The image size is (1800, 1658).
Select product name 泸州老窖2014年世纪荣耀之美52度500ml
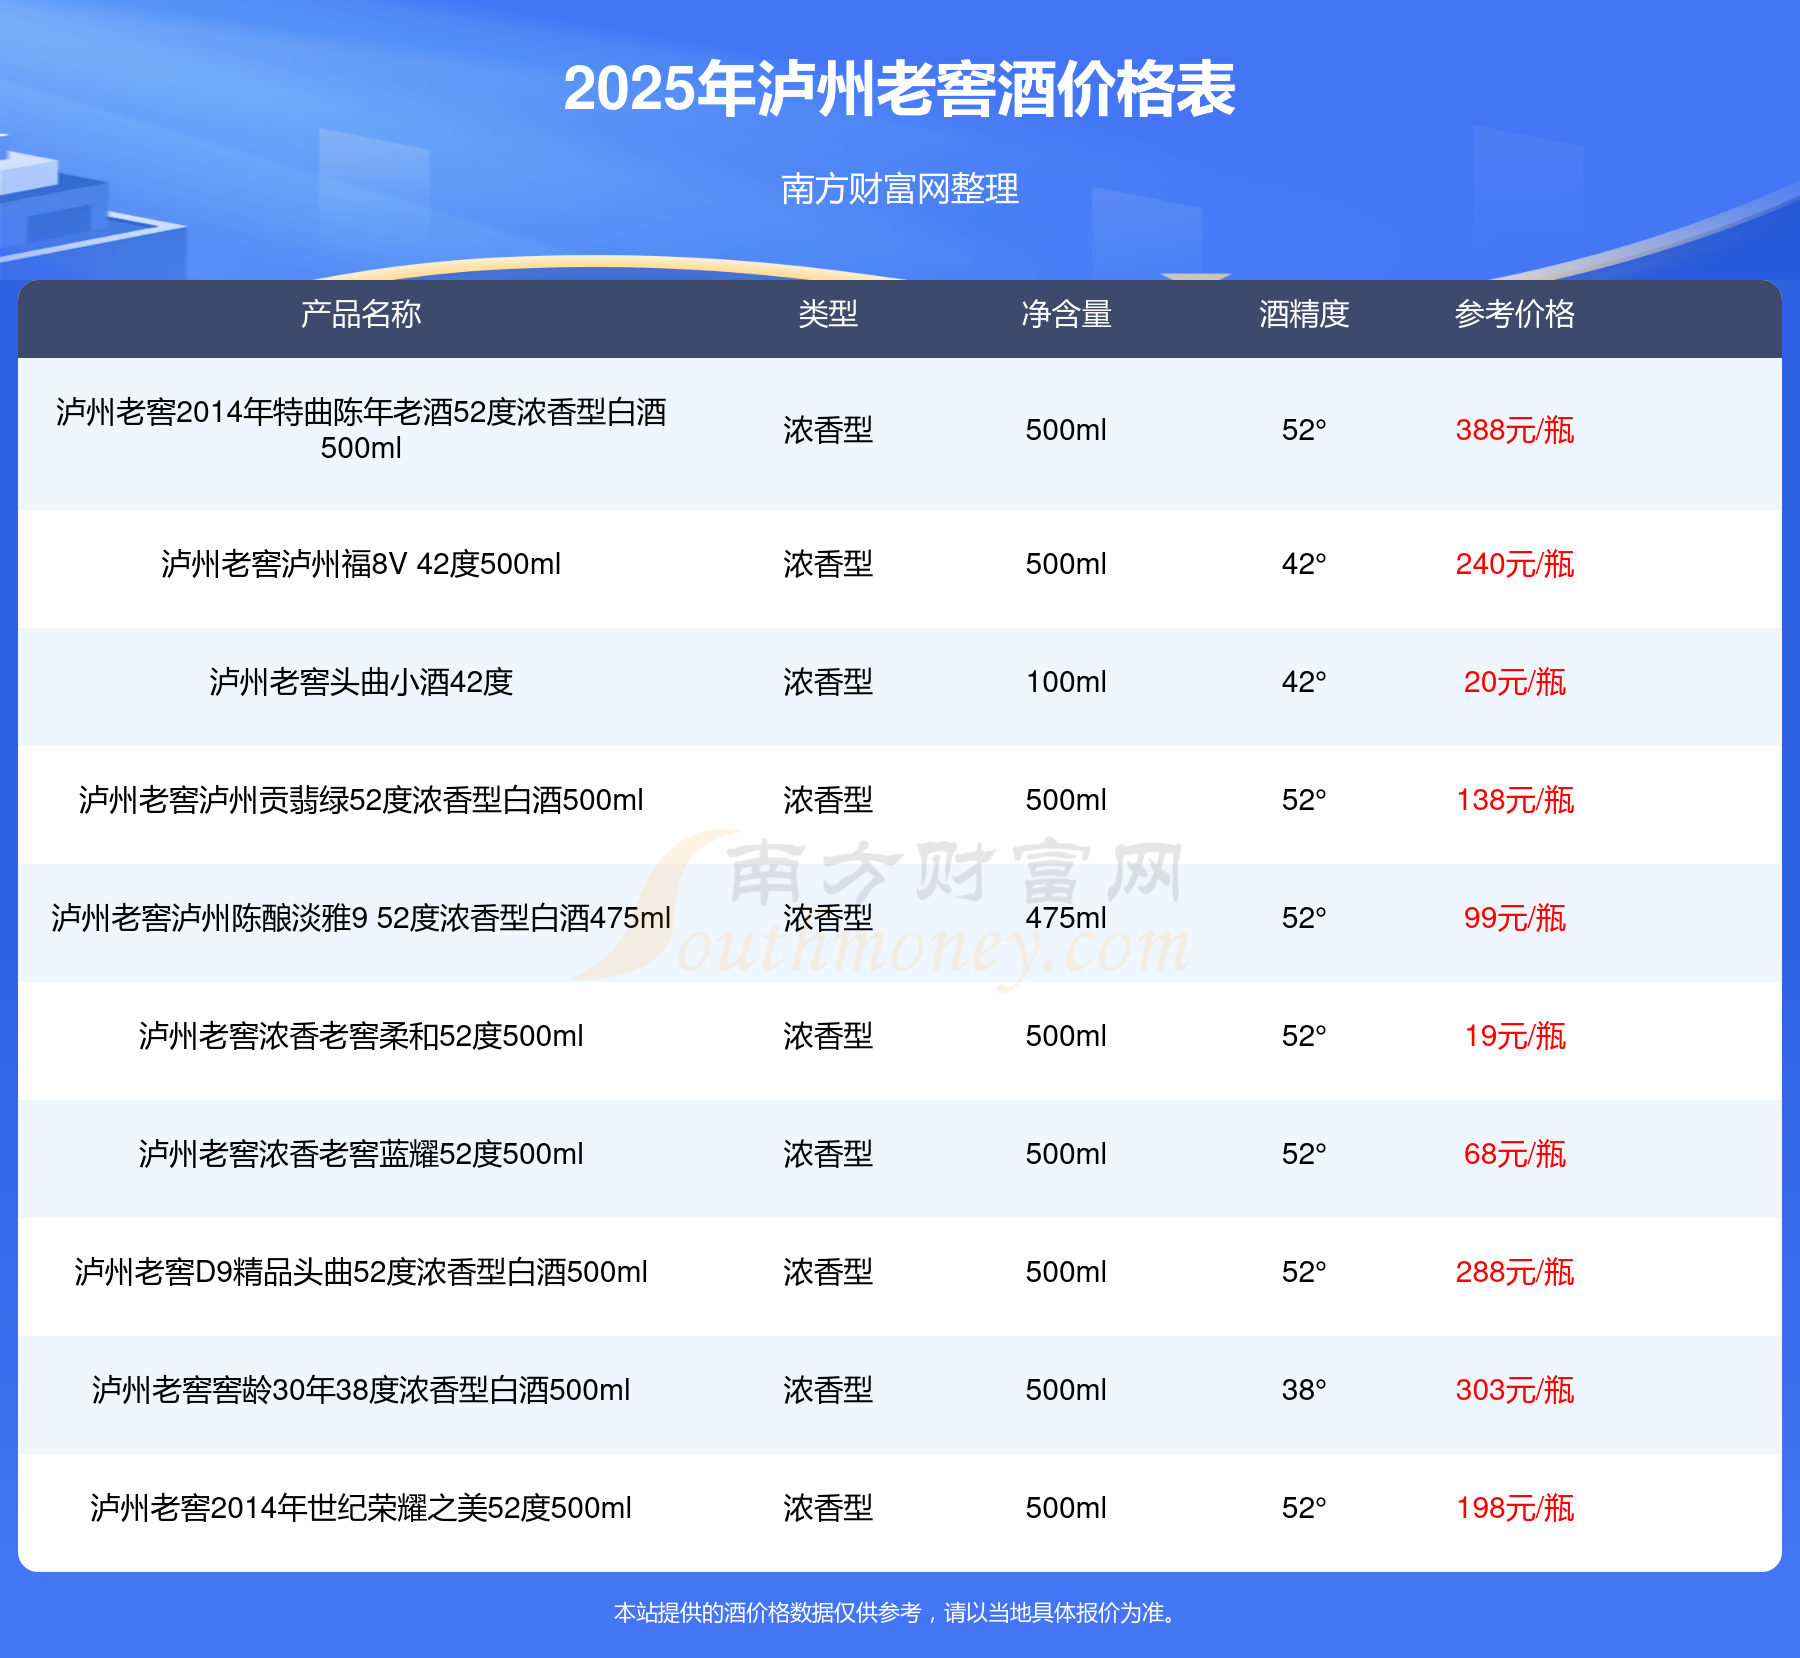coord(361,1508)
